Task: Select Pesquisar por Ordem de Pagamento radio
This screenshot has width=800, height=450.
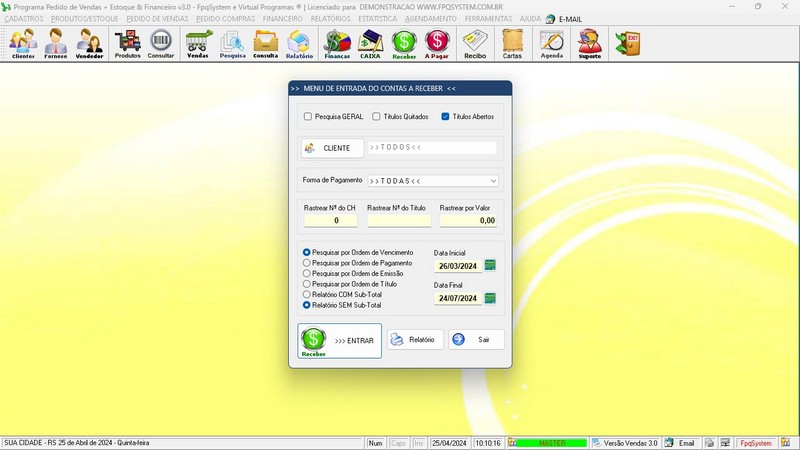Action: coord(307,263)
